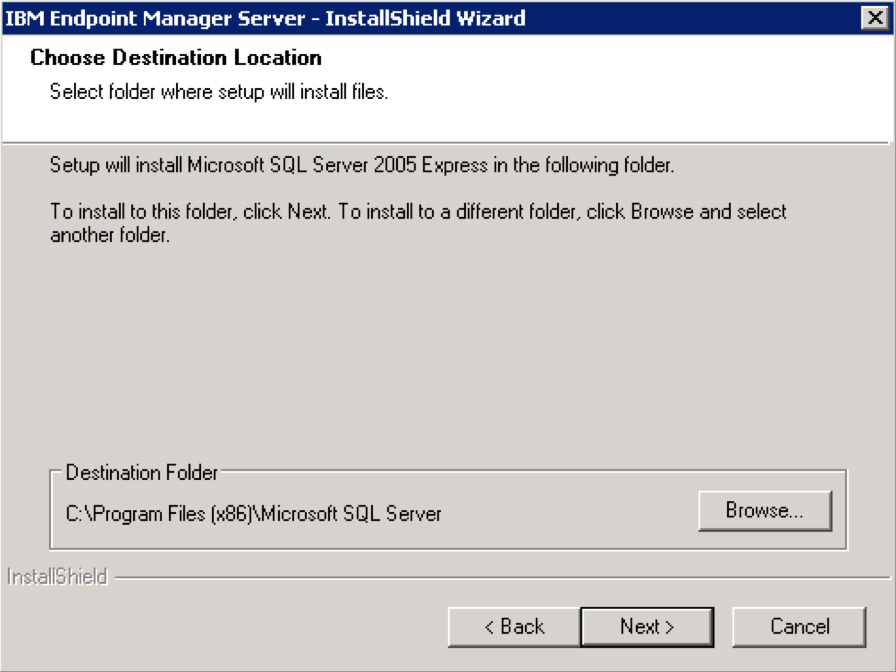This screenshot has width=896, height=672.
Task: Click the 'another folder.' text line
Action: pyautogui.click(x=110, y=236)
